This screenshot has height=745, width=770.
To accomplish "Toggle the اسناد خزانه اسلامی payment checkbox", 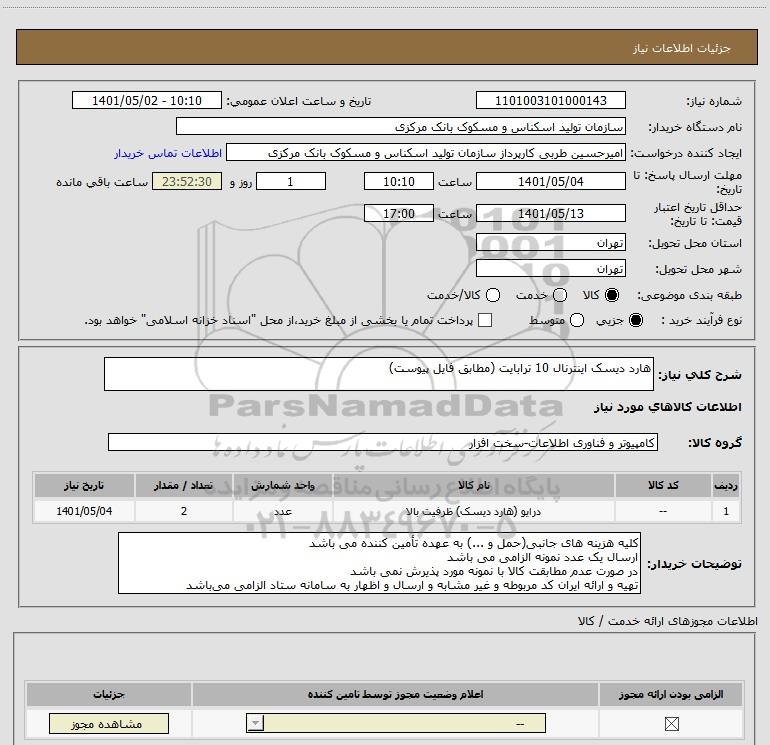I will click(485, 320).
